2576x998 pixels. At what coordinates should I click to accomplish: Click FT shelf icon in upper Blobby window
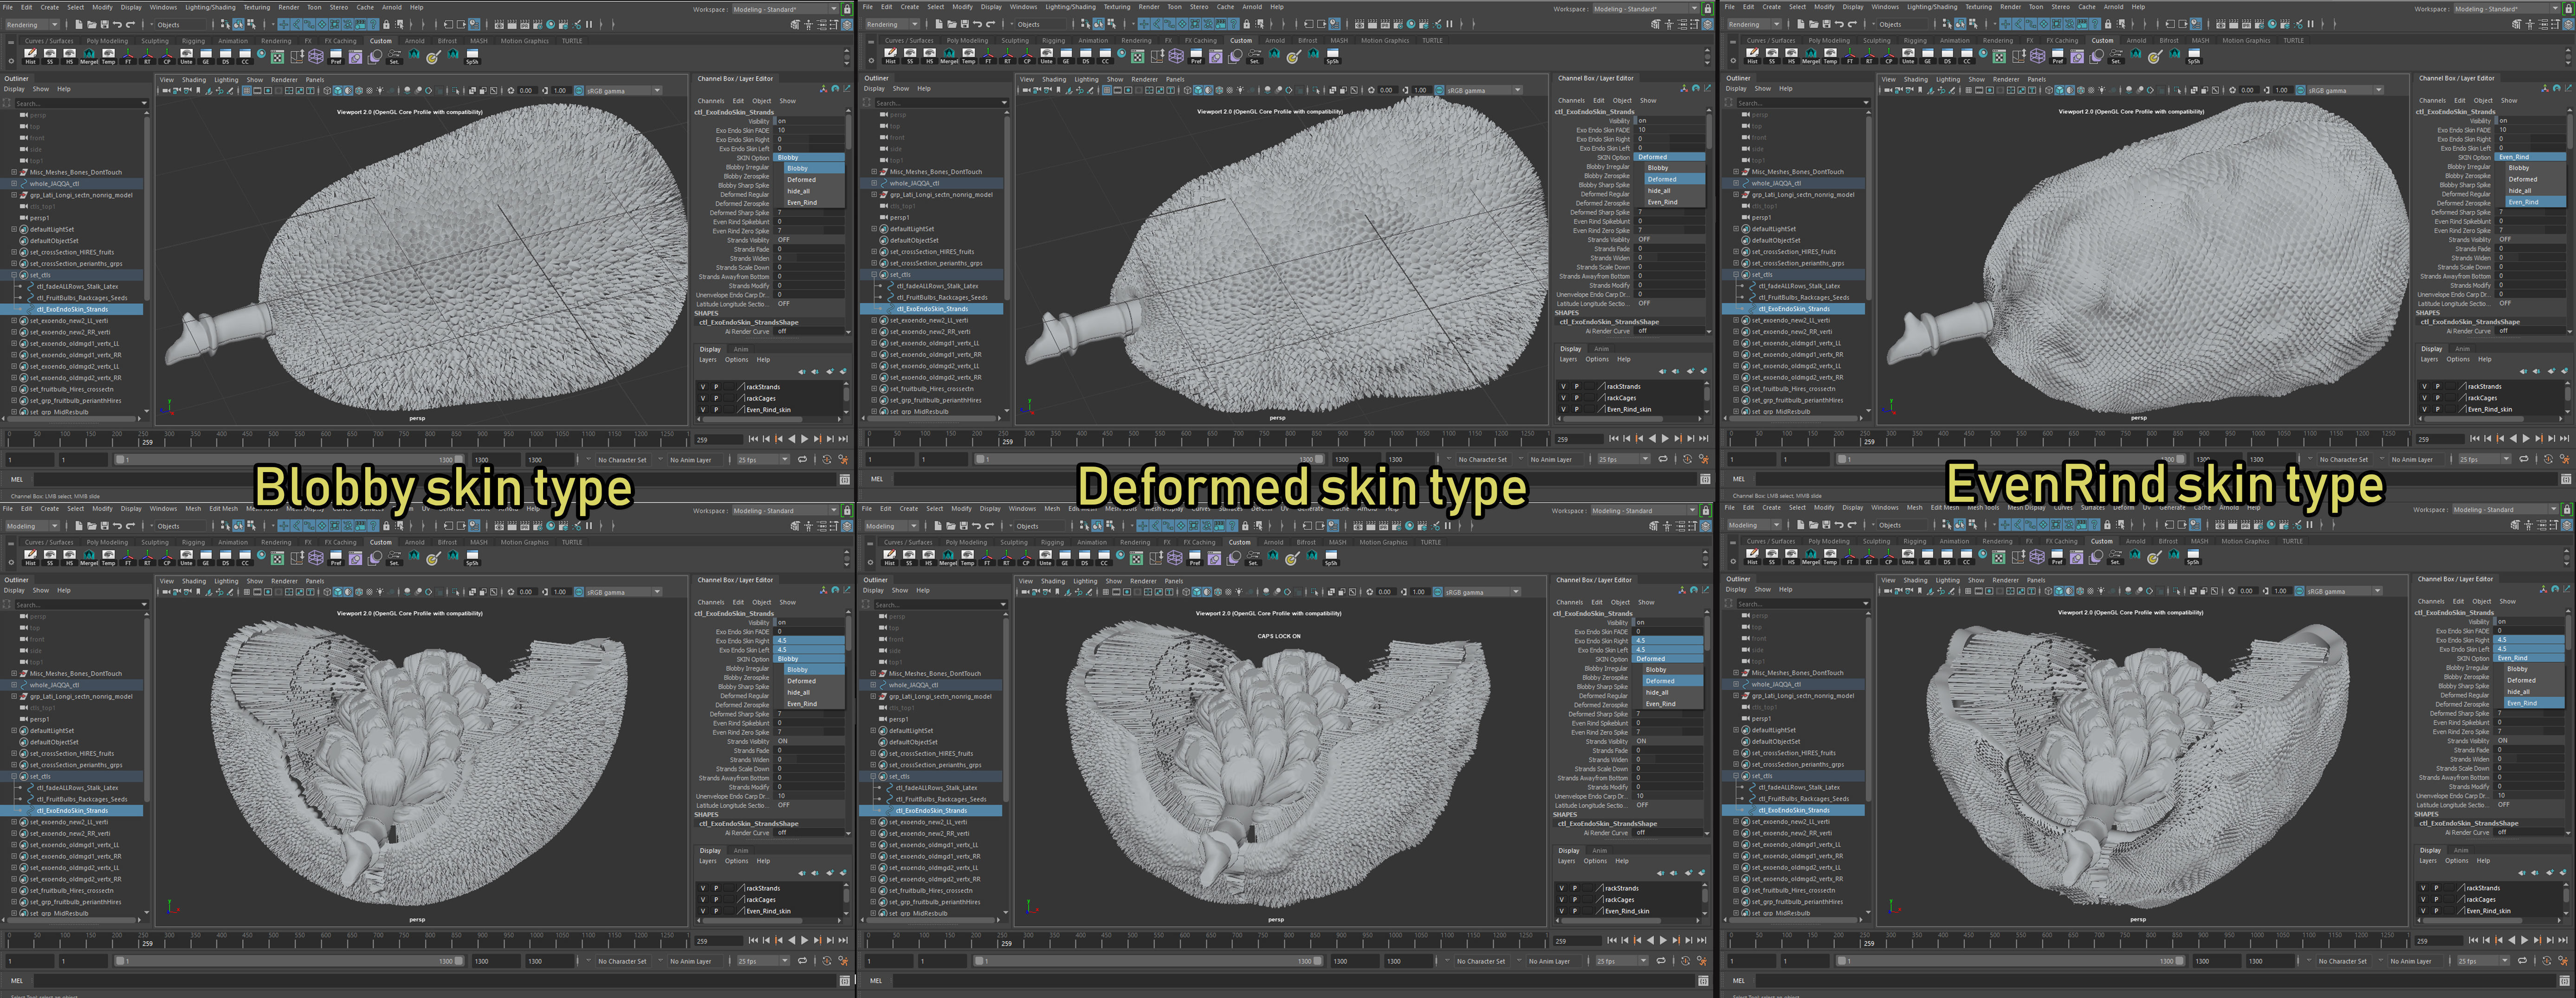click(128, 56)
